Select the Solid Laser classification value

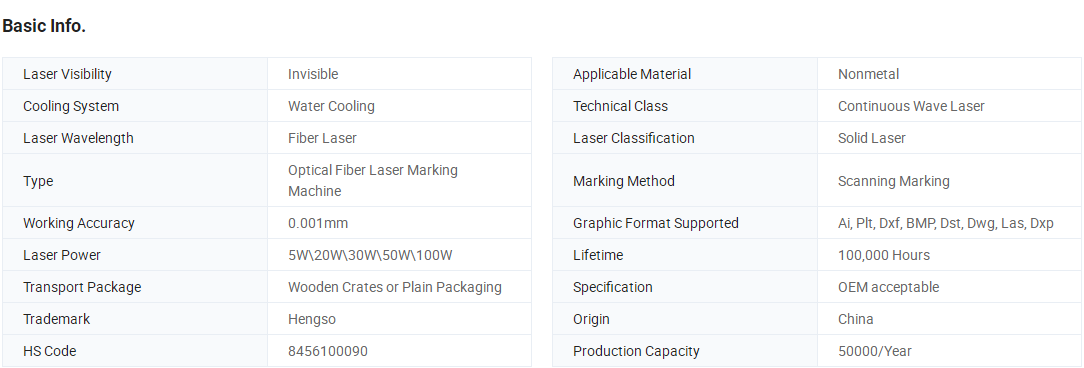pyautogui.click(x=871, y=138)
